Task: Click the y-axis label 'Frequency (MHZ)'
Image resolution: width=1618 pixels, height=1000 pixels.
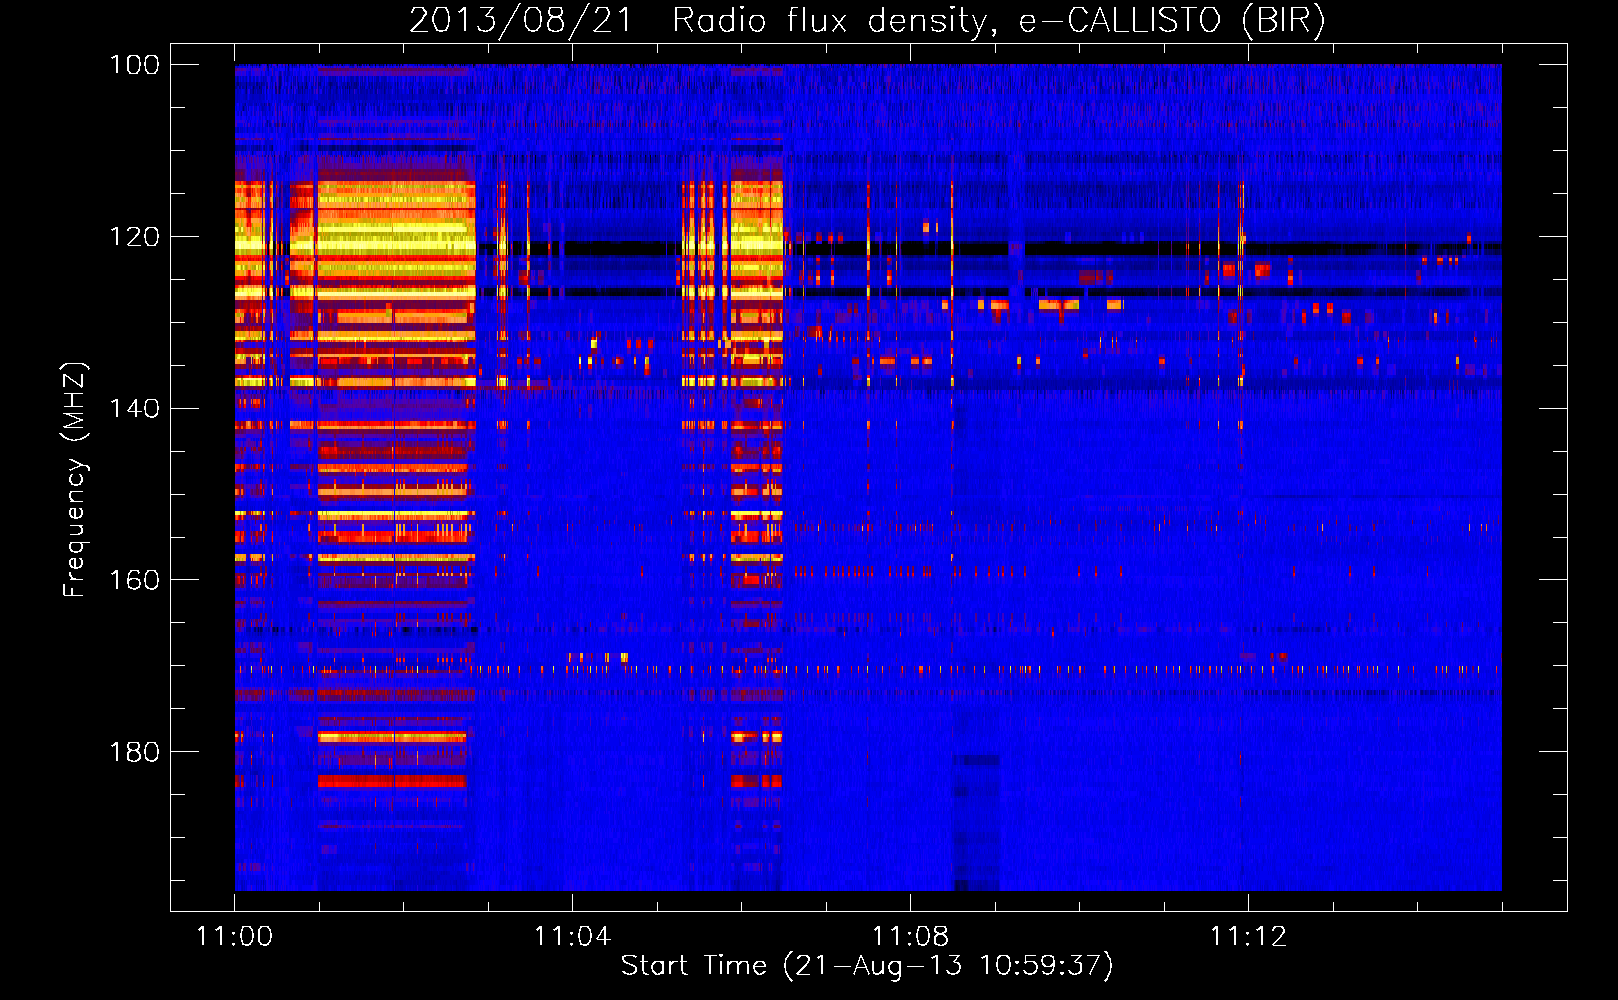Action: [75, 479]
